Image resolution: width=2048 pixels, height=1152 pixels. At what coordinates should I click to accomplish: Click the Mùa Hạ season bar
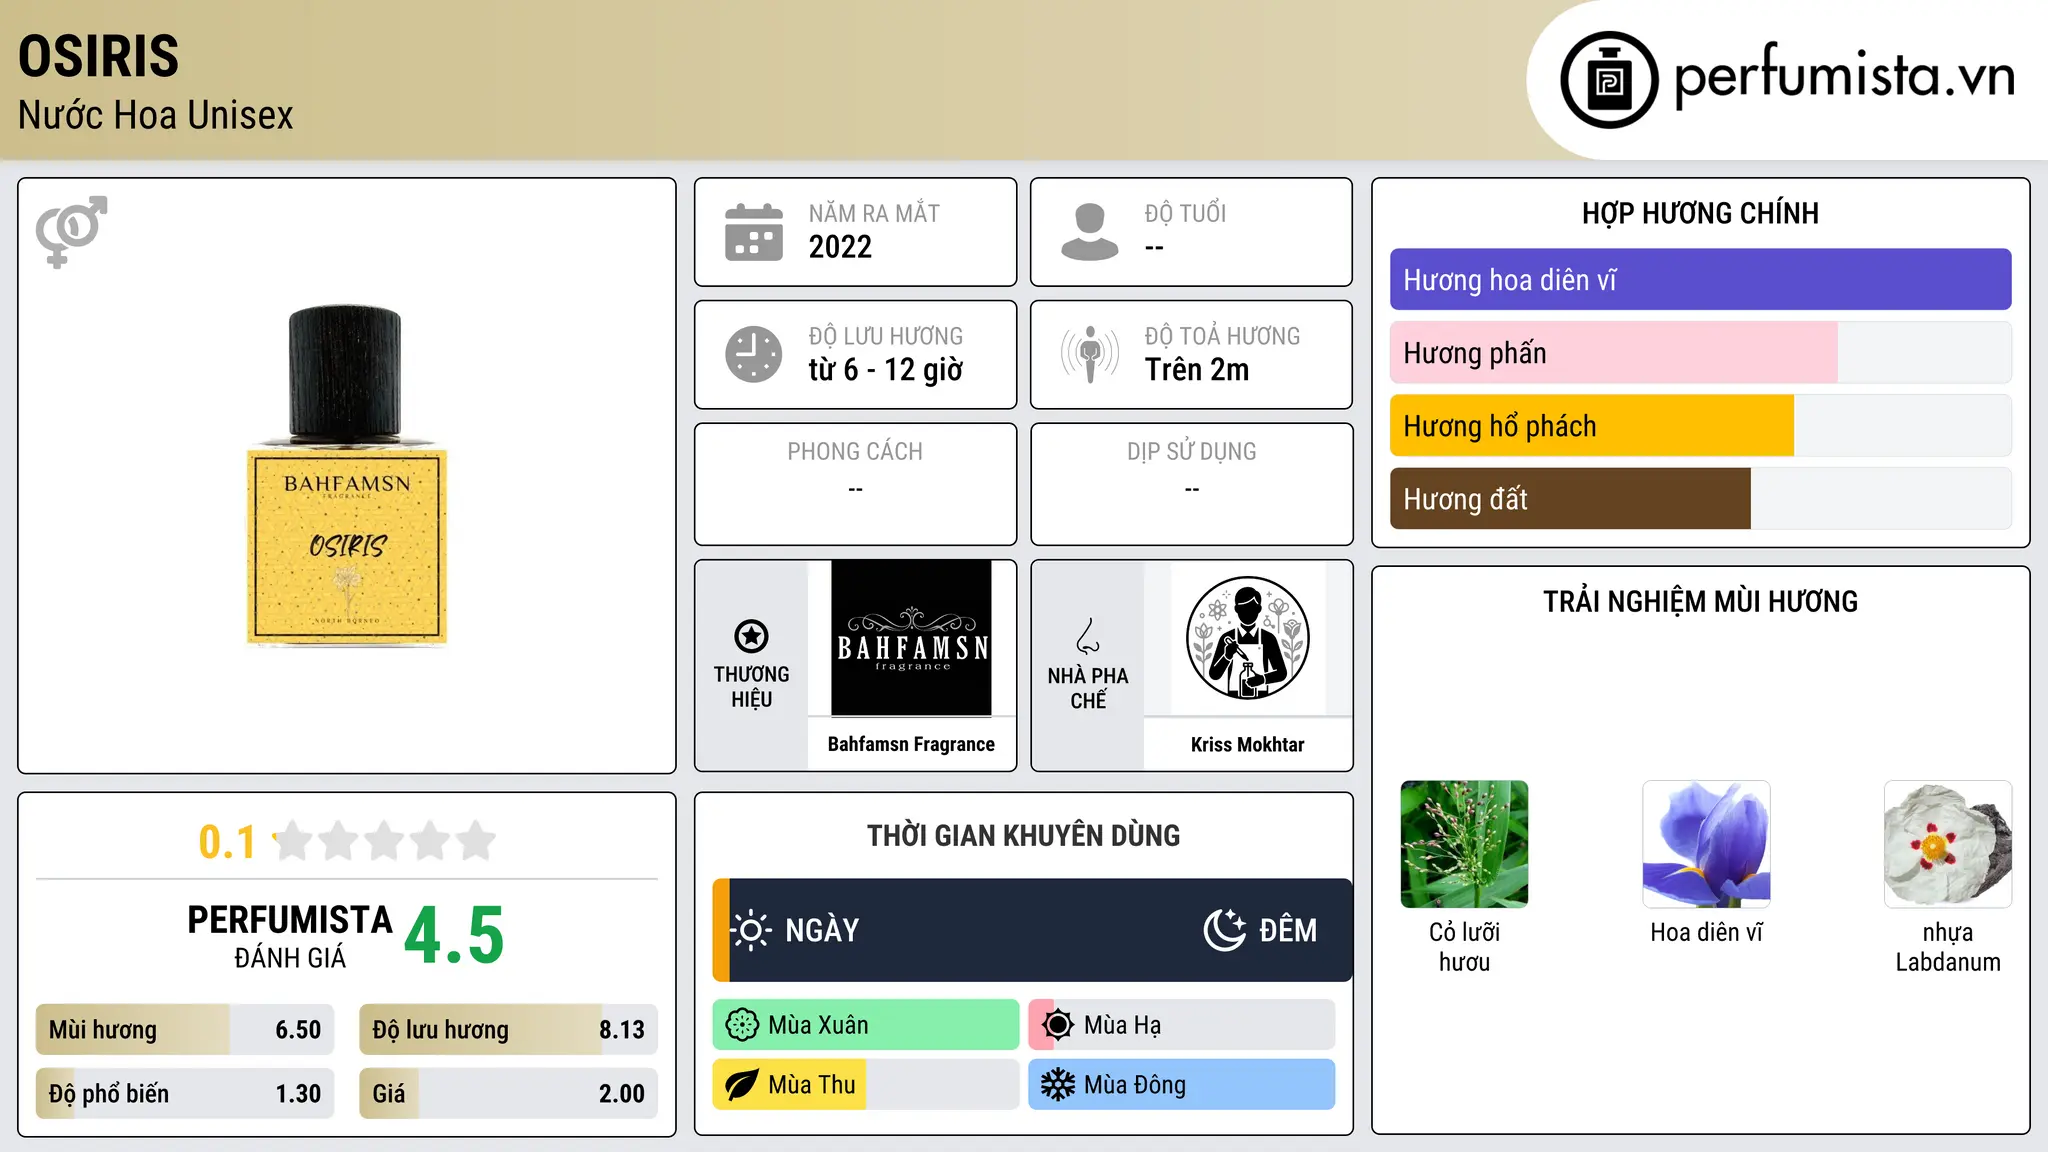point(1182,1025)
